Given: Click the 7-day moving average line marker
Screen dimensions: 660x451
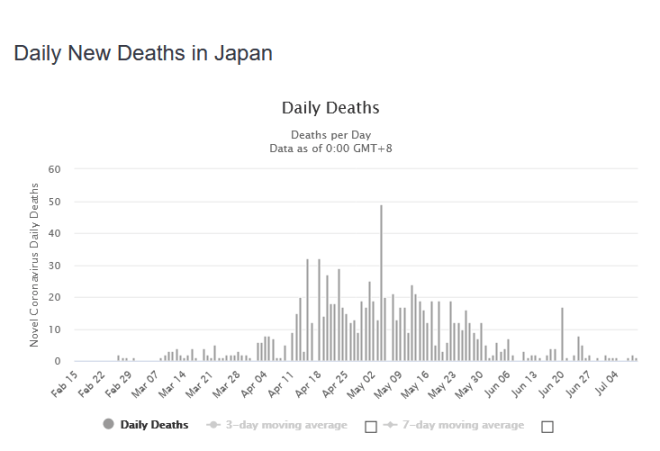Looking at the screenshot, I should click(389, 425).
